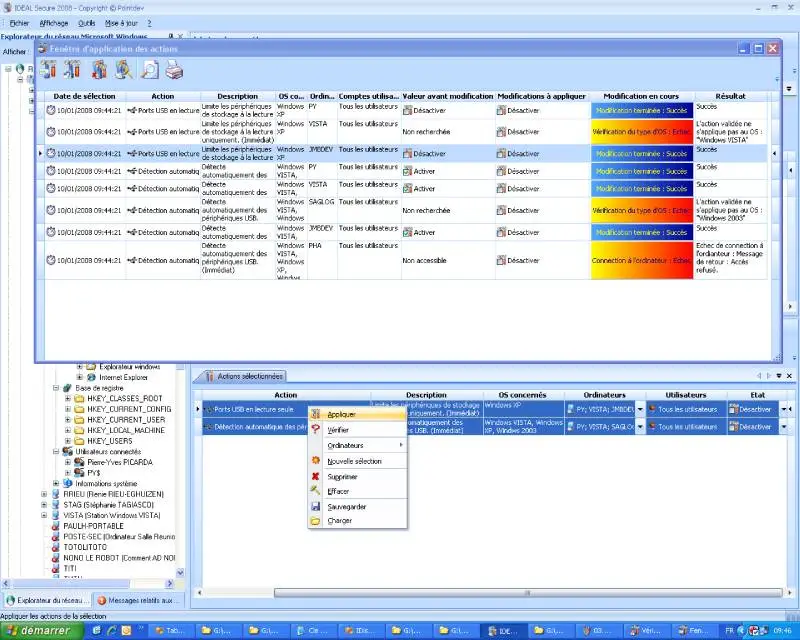Click the scroll-down arrow of the network tree
Screen dimensions: 800x640
(180, 573)
